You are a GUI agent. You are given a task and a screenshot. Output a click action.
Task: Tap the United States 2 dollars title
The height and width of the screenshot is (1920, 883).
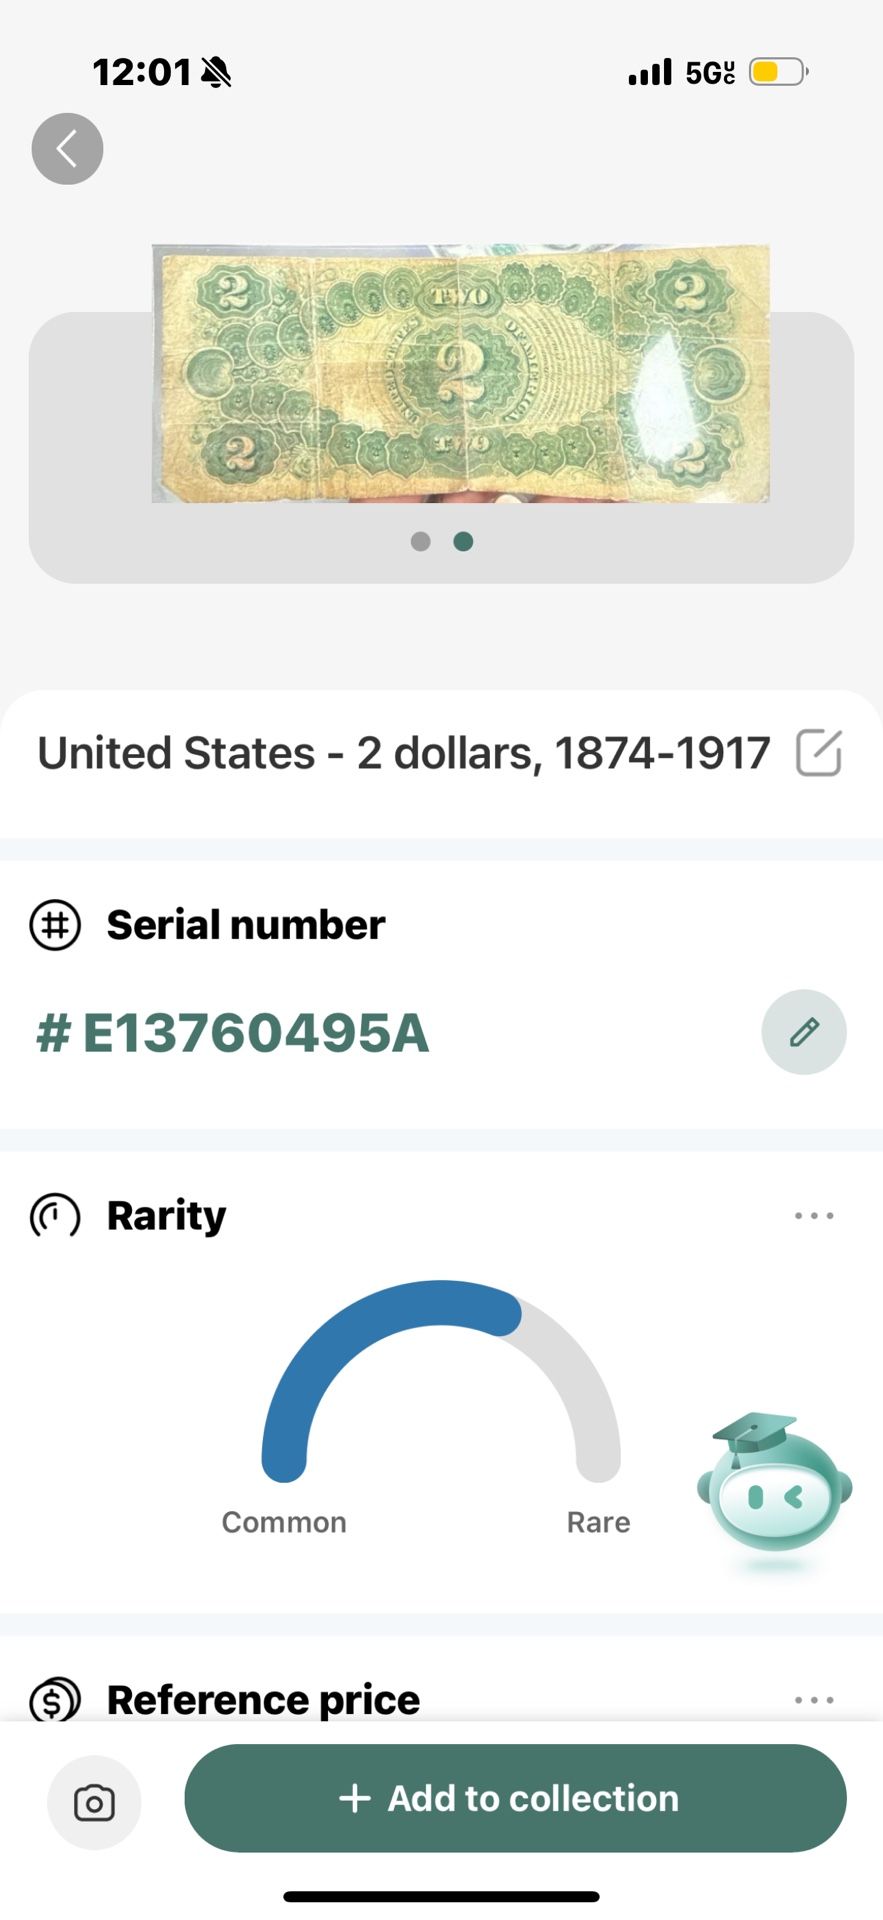(x=404, y=753)
